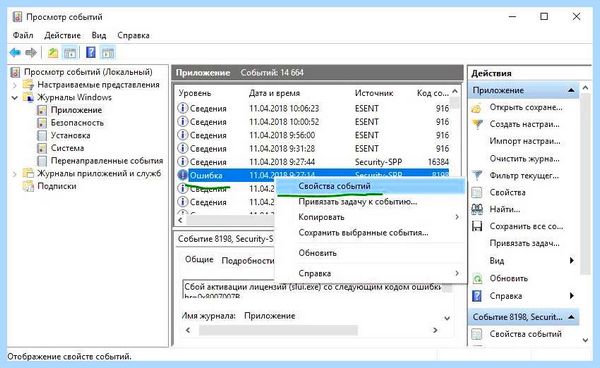This screenshot has height=368, width=600.
Task: Click Создать настраи... action
Action: point(524,124)
